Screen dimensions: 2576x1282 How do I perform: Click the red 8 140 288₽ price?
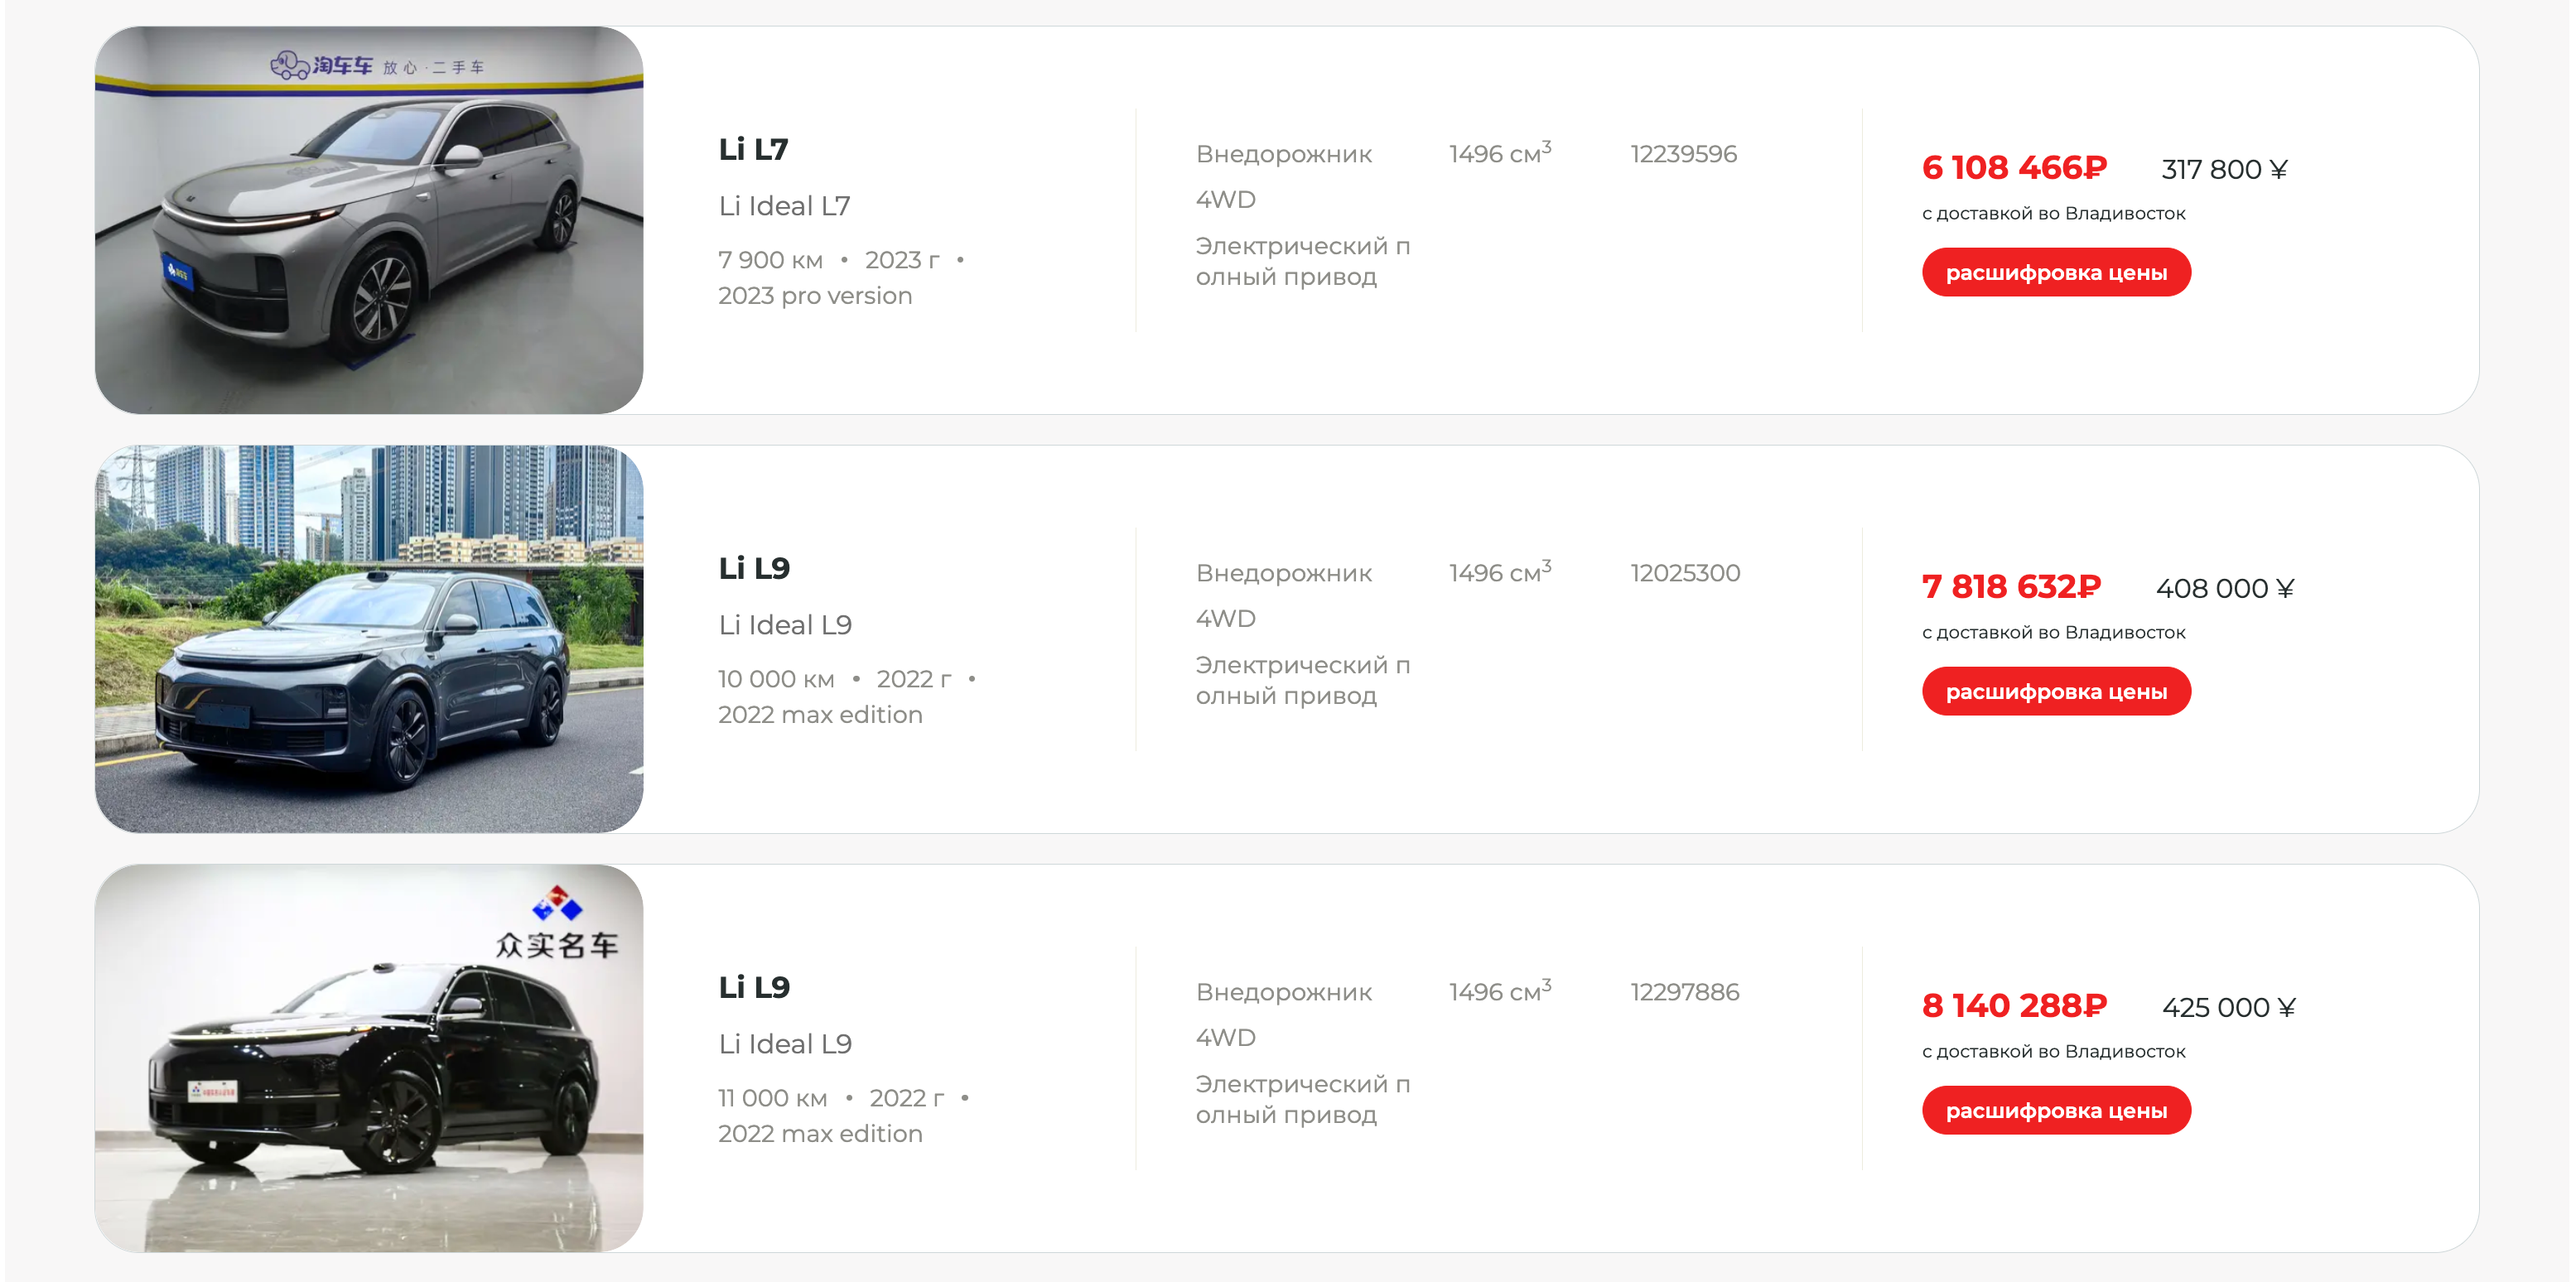2013,1006
